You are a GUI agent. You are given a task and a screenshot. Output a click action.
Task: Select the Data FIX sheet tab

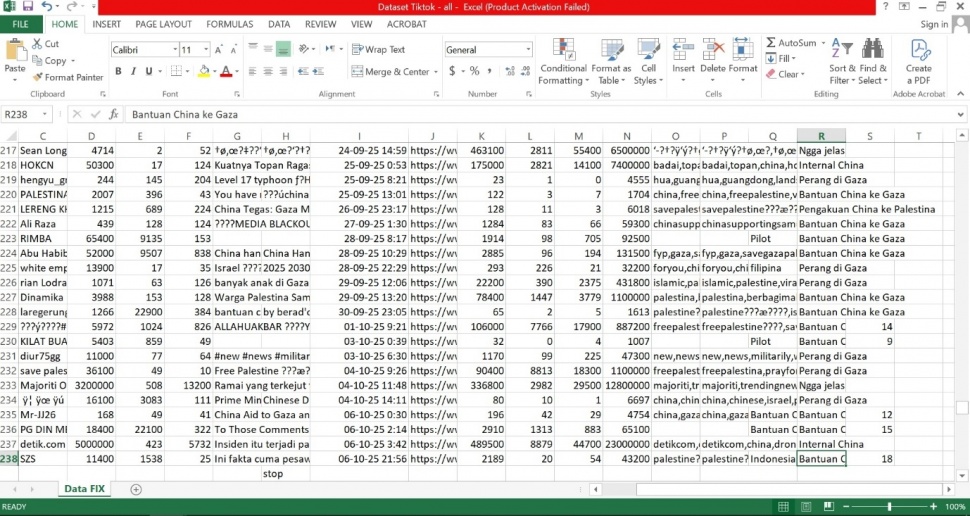[x=84, y=489]
